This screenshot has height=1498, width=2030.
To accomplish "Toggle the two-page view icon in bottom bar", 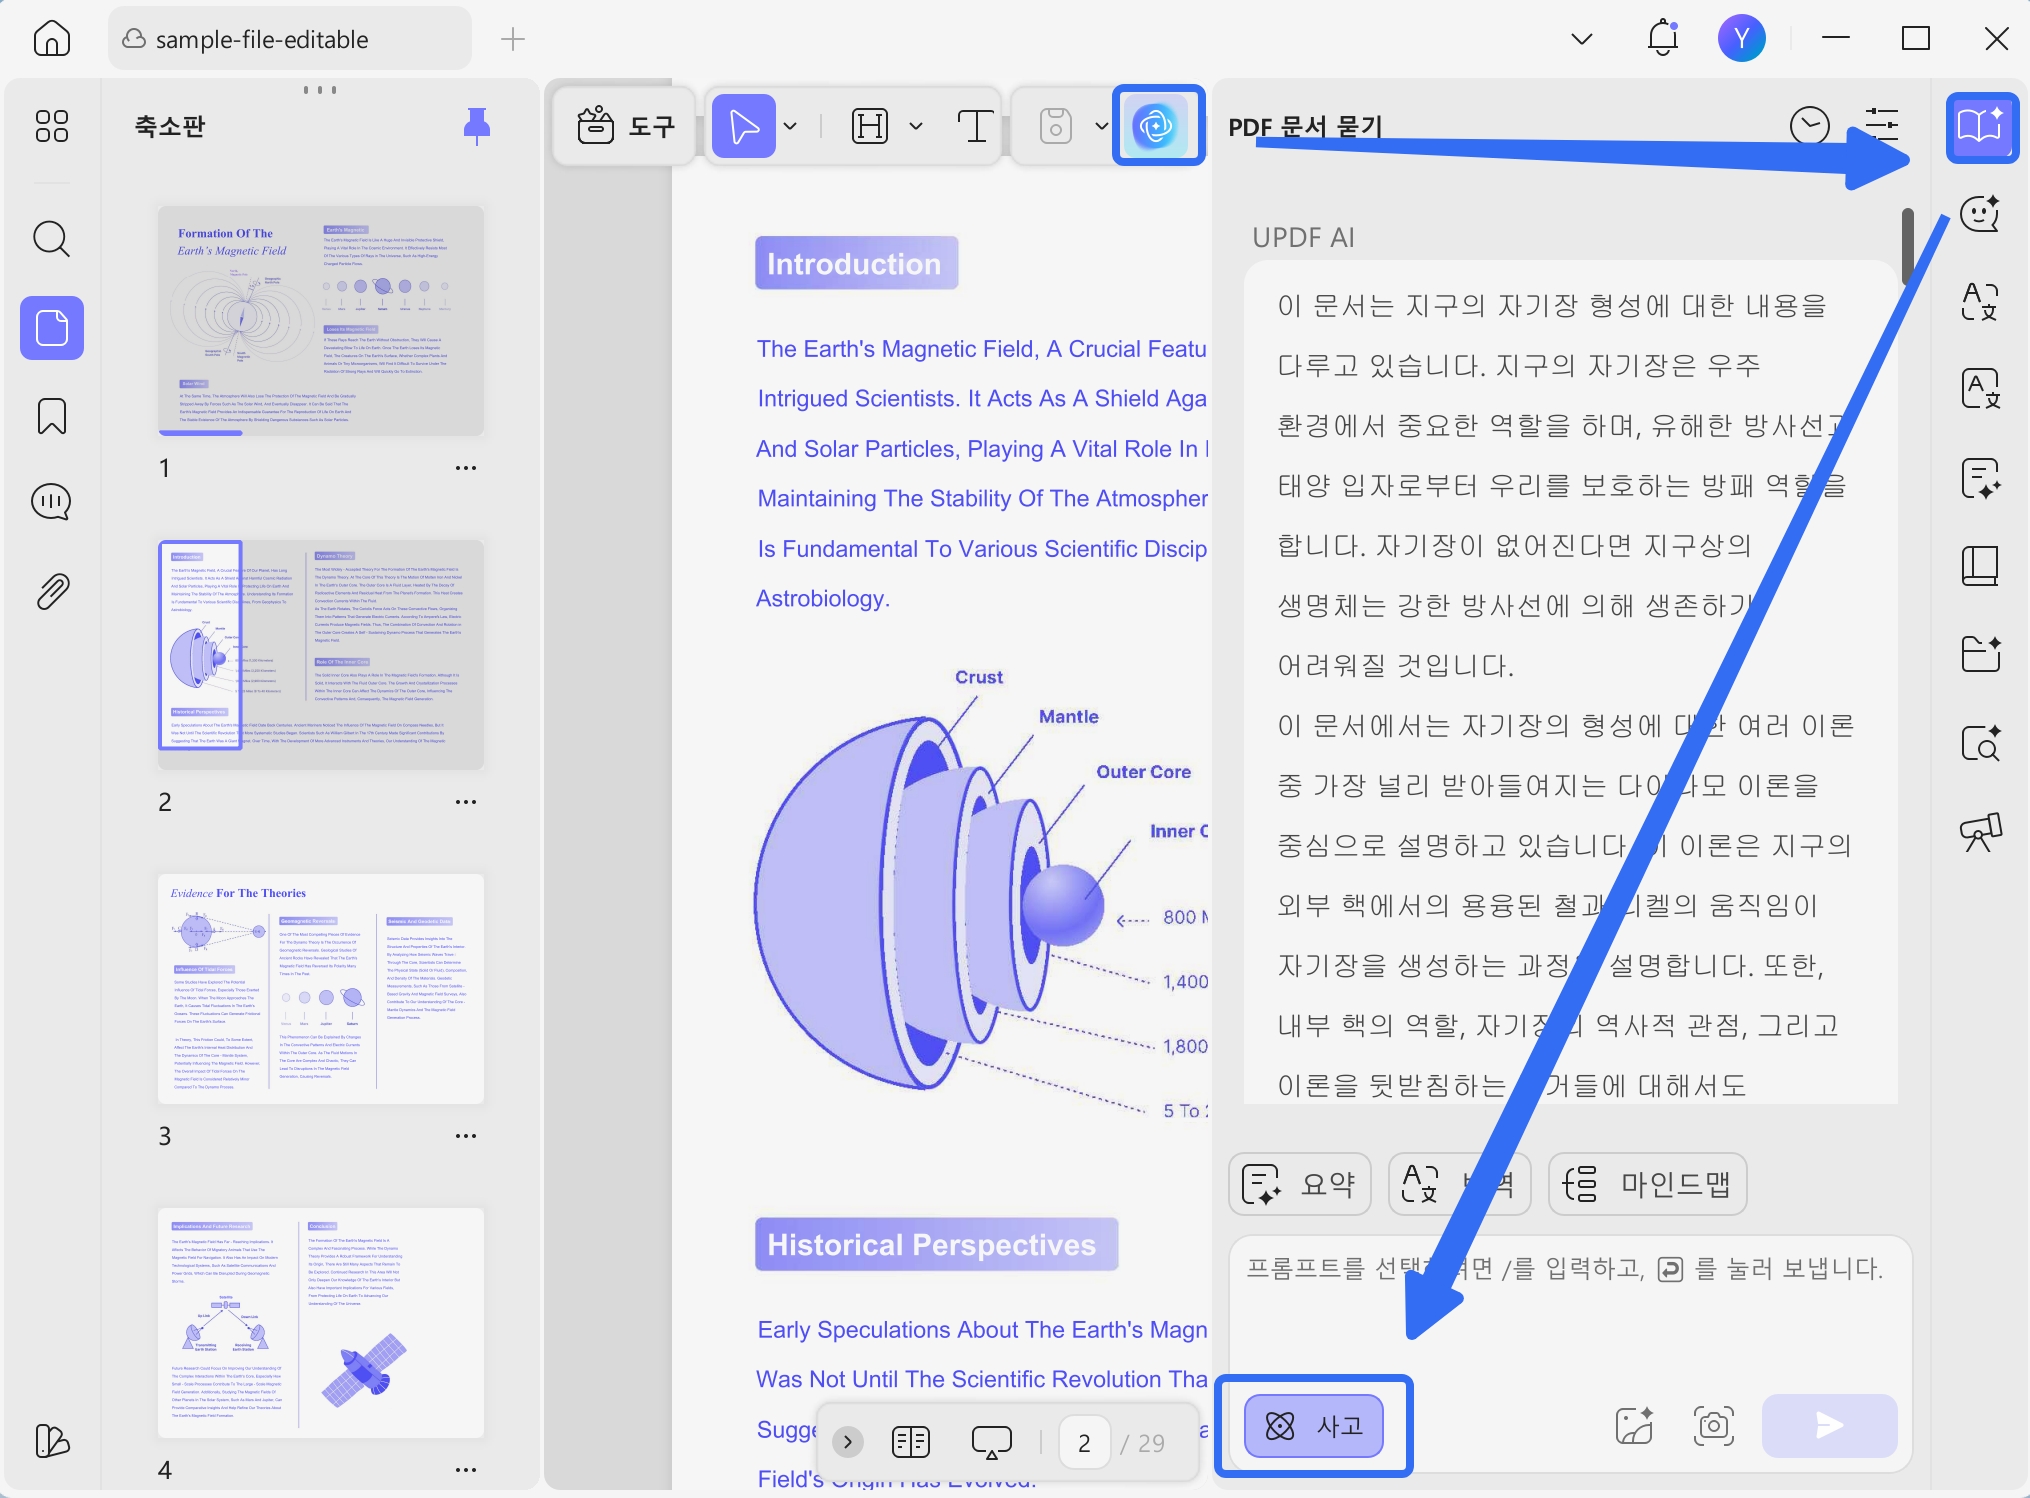I will click(910, 1442).
